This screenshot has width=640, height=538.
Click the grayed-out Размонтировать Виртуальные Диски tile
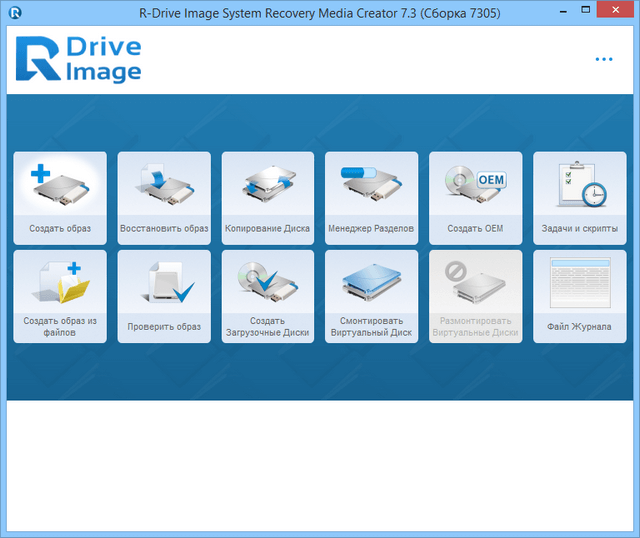tap(475, 295)
